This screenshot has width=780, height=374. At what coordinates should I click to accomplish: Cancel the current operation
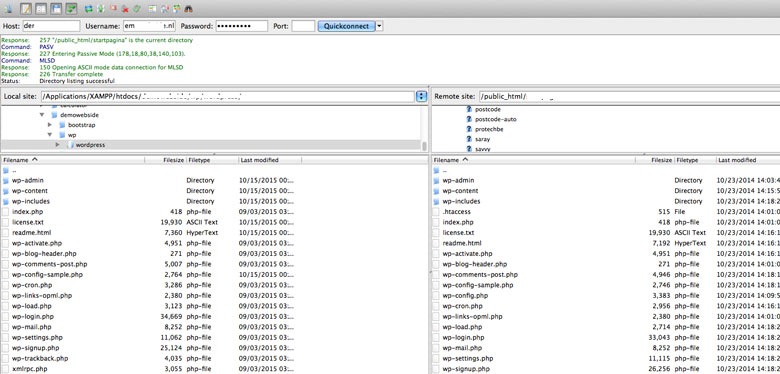[x=113, y=7]
